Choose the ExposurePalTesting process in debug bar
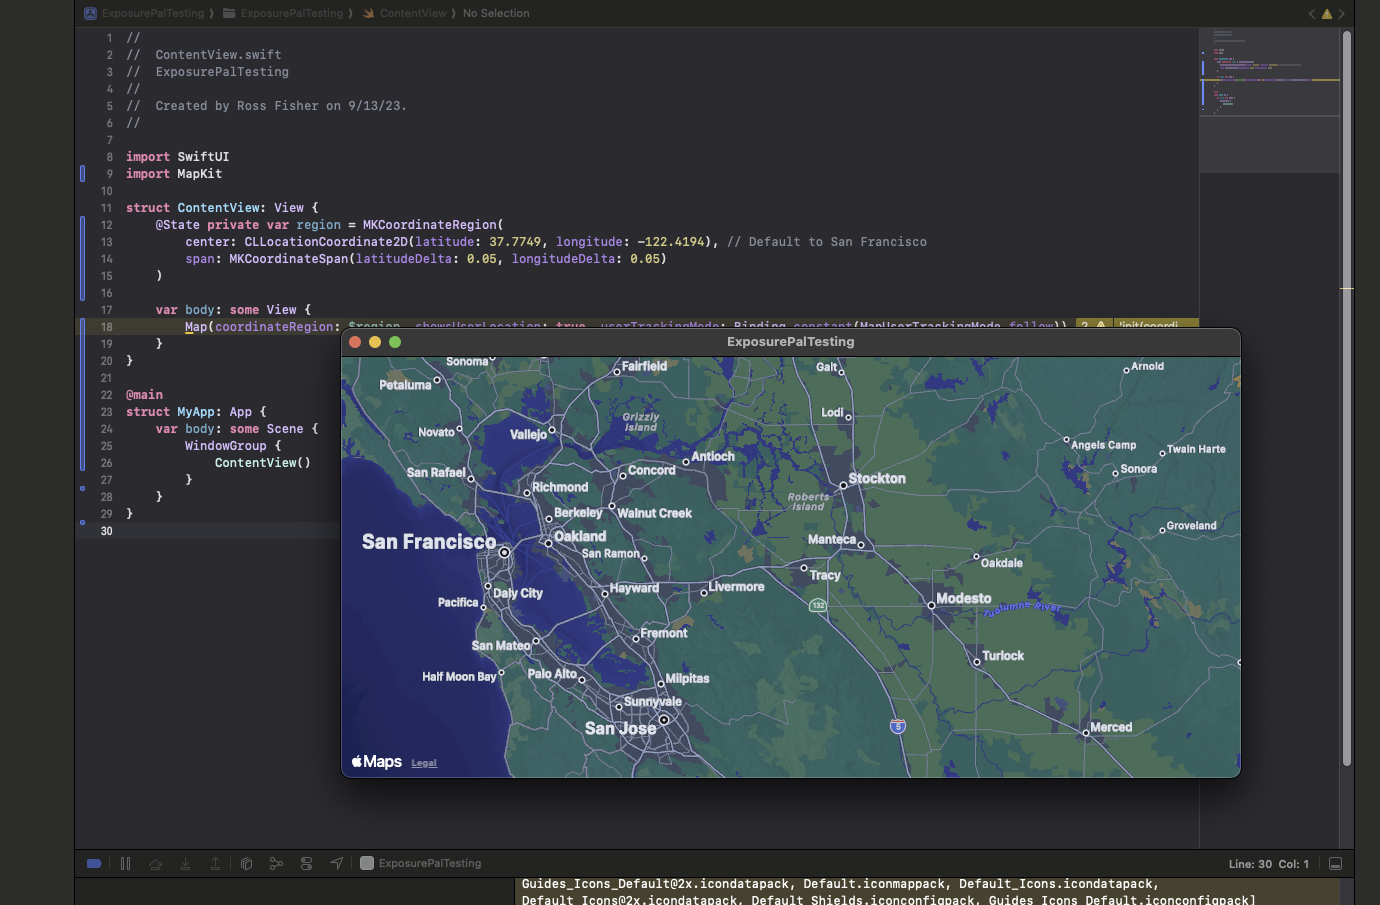 [421, 863]
